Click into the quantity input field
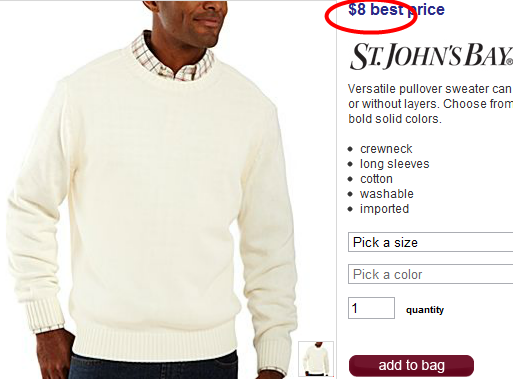The image size is (513, 379). (x=371, y=308)
